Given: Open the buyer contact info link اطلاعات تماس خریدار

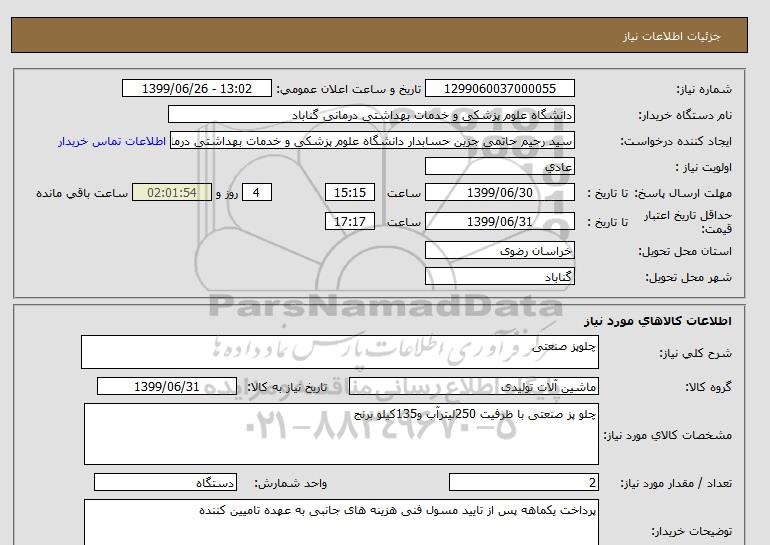Looking at the screenshot, I should point(111,141).
